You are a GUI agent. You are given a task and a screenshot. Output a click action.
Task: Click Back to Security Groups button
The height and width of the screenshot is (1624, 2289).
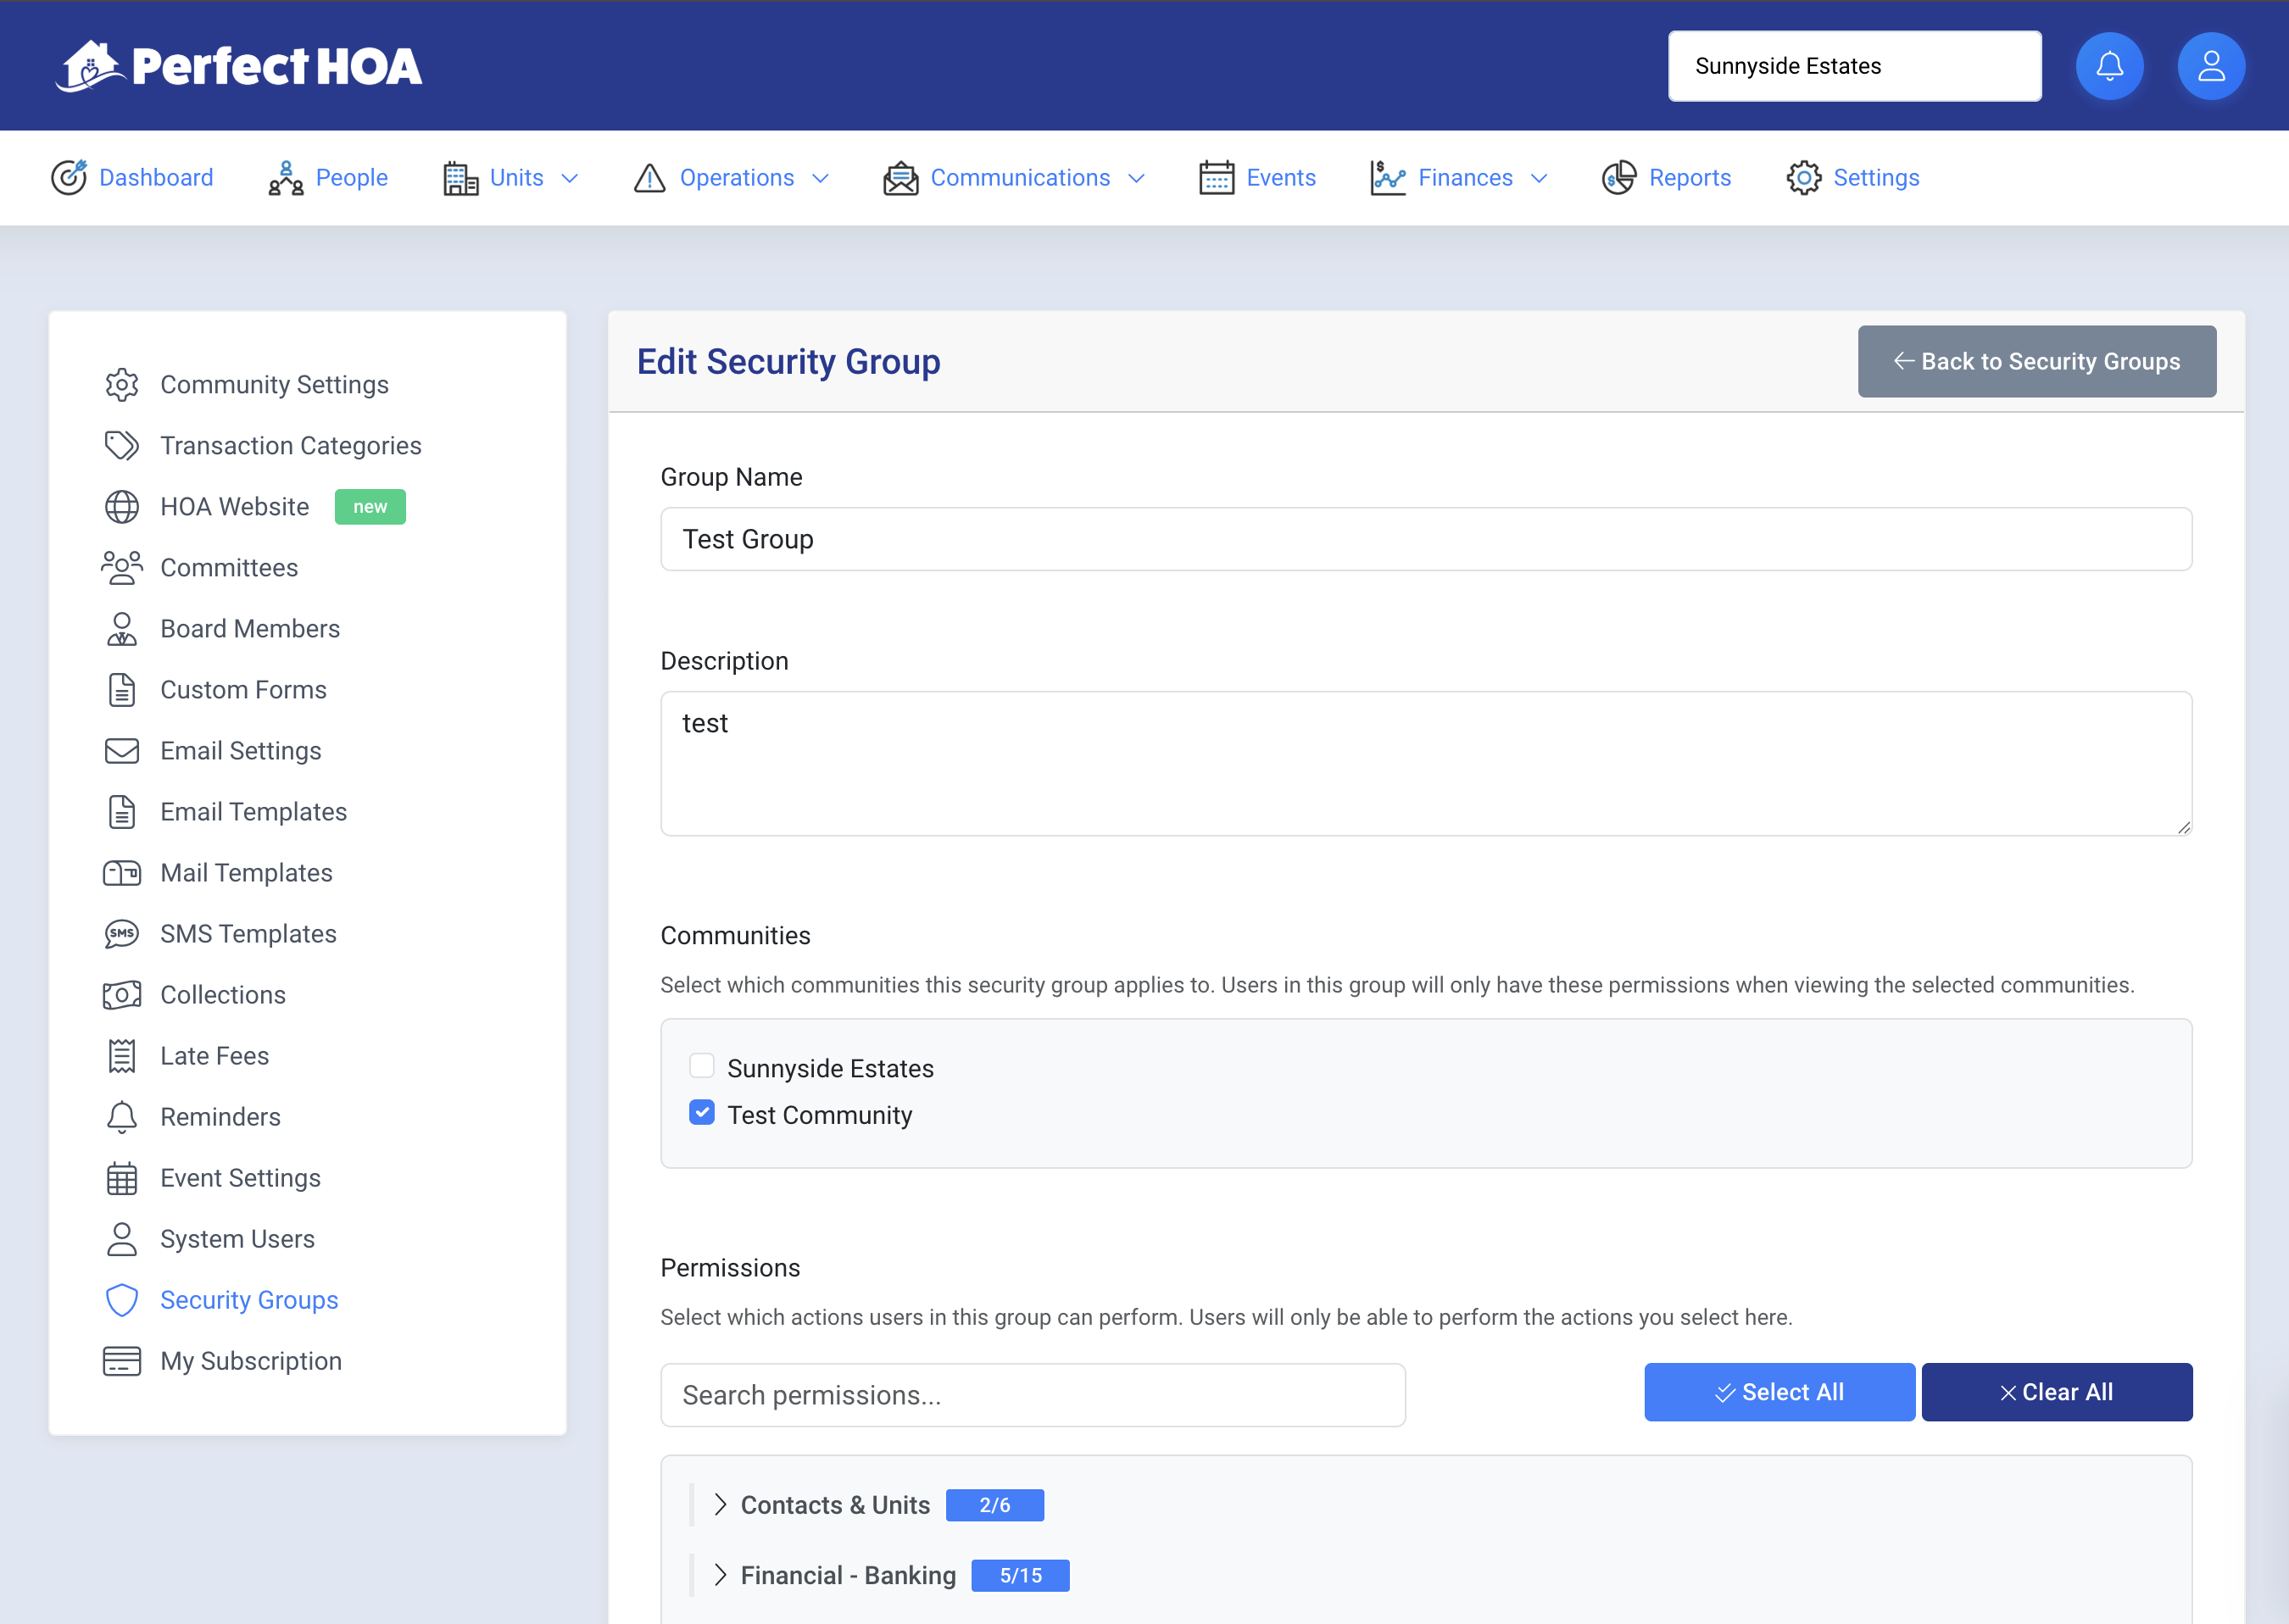[2036, 361]
